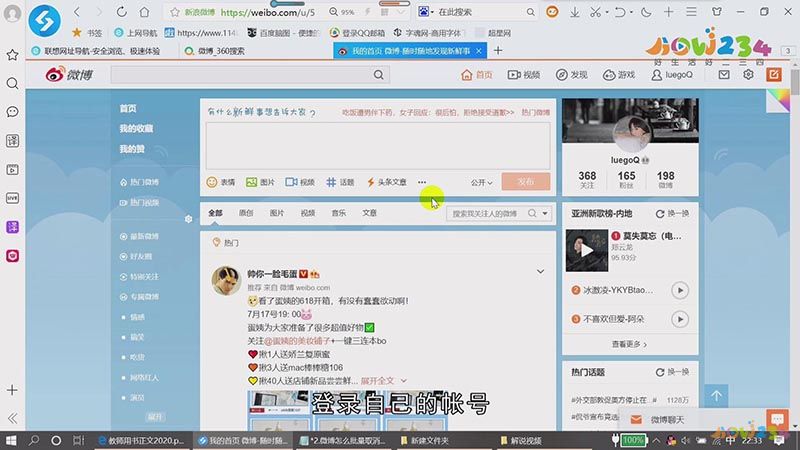Viewport: 800px width, 450px height.
Task: Open undo history dropdown arrow in browser toolbar
Action: pyautogui.click(x=631, y=12)
